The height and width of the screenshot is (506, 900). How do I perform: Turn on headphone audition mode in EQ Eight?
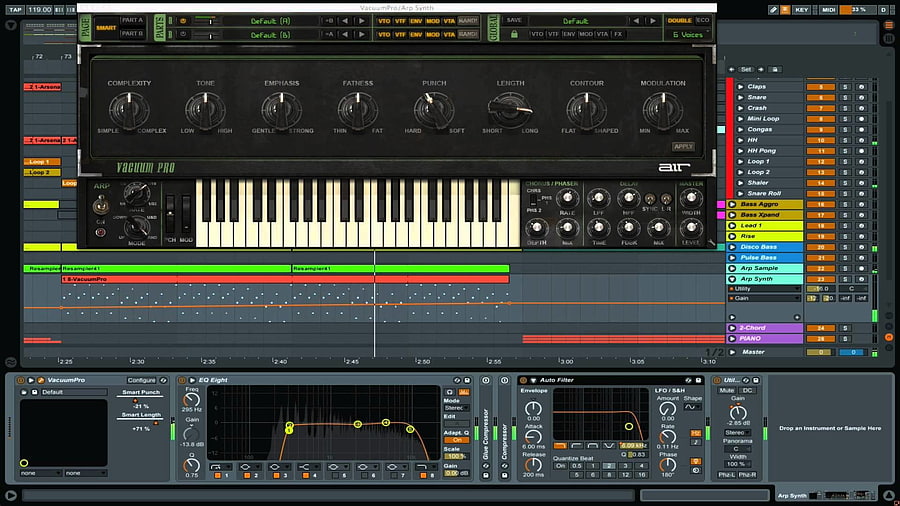(x=449, y=392)
